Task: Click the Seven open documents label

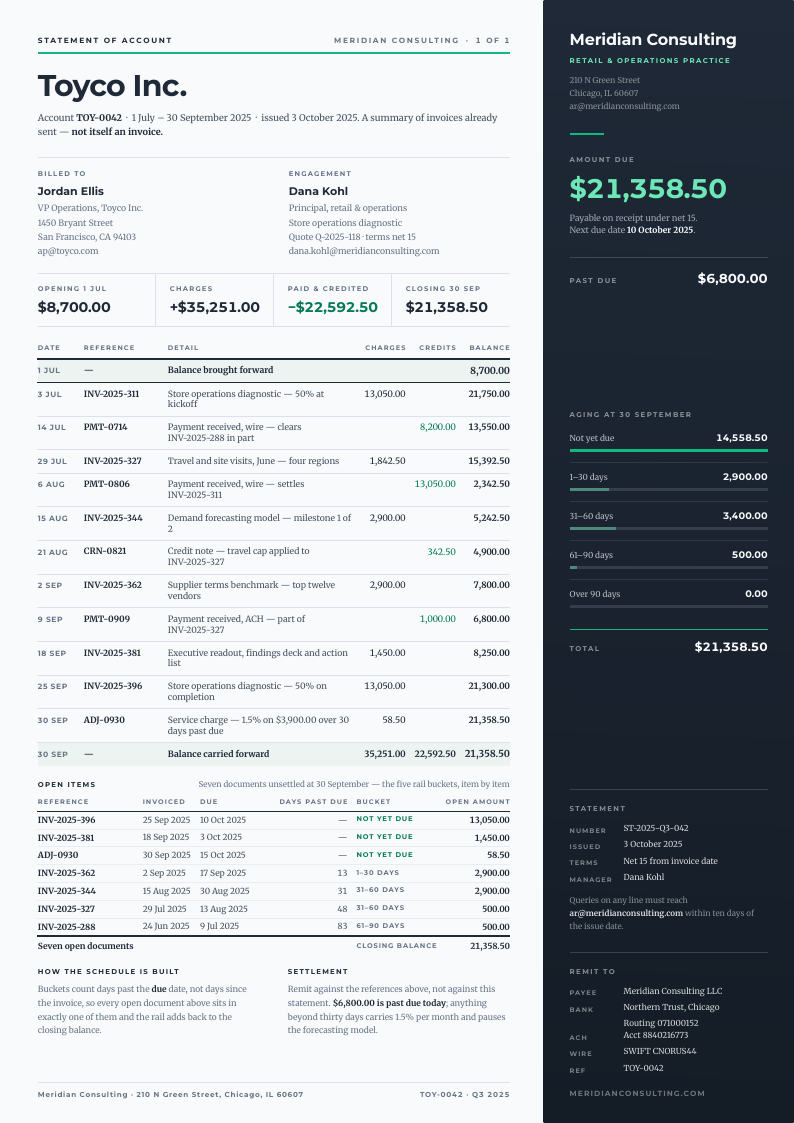Action: [85, 946]
